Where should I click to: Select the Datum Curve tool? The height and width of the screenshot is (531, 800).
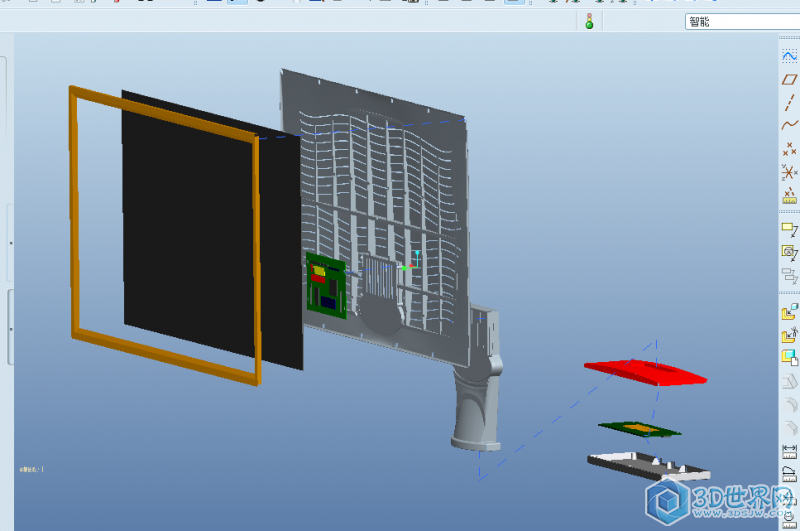(789, 124)
